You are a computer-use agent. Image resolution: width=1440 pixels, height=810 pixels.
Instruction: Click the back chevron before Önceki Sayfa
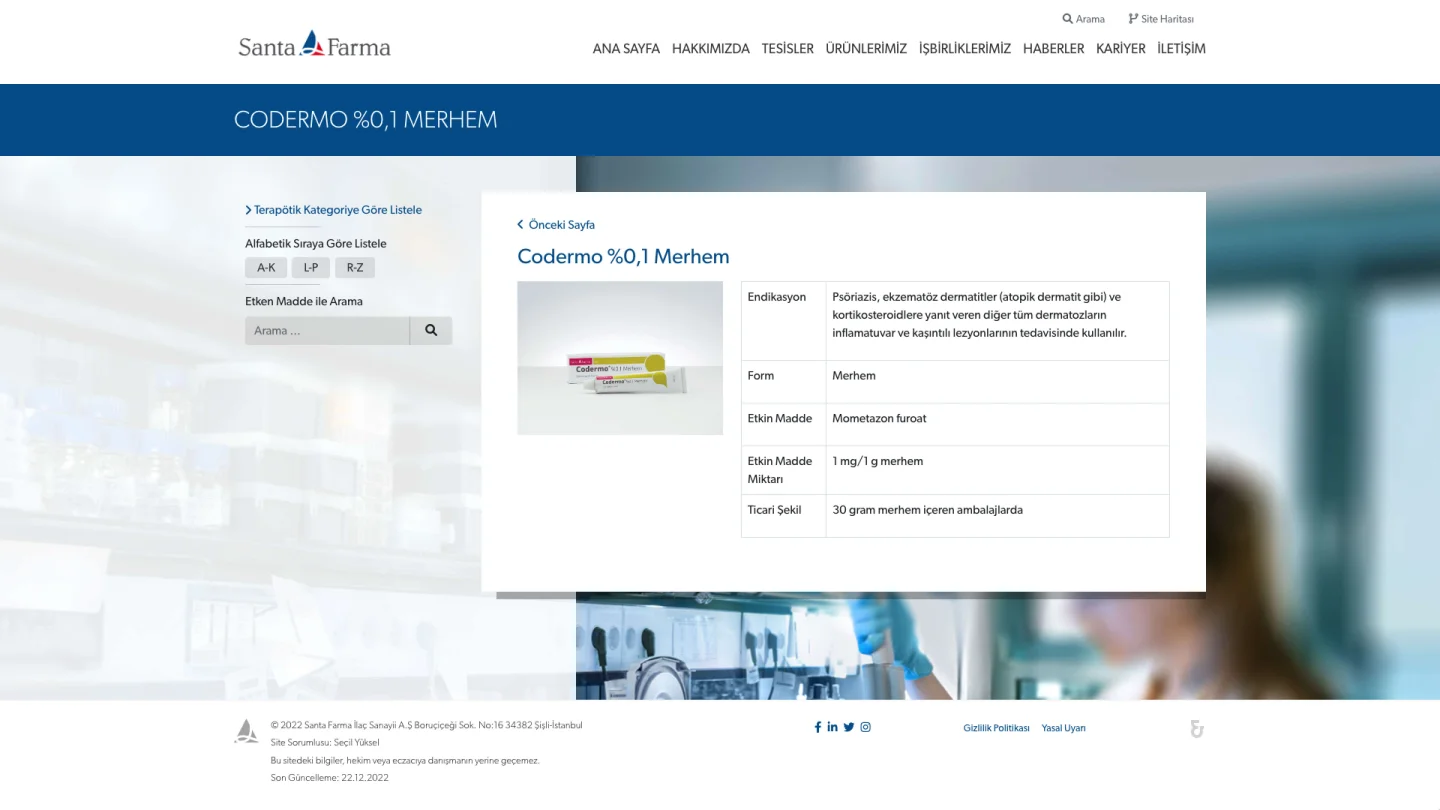520,225
